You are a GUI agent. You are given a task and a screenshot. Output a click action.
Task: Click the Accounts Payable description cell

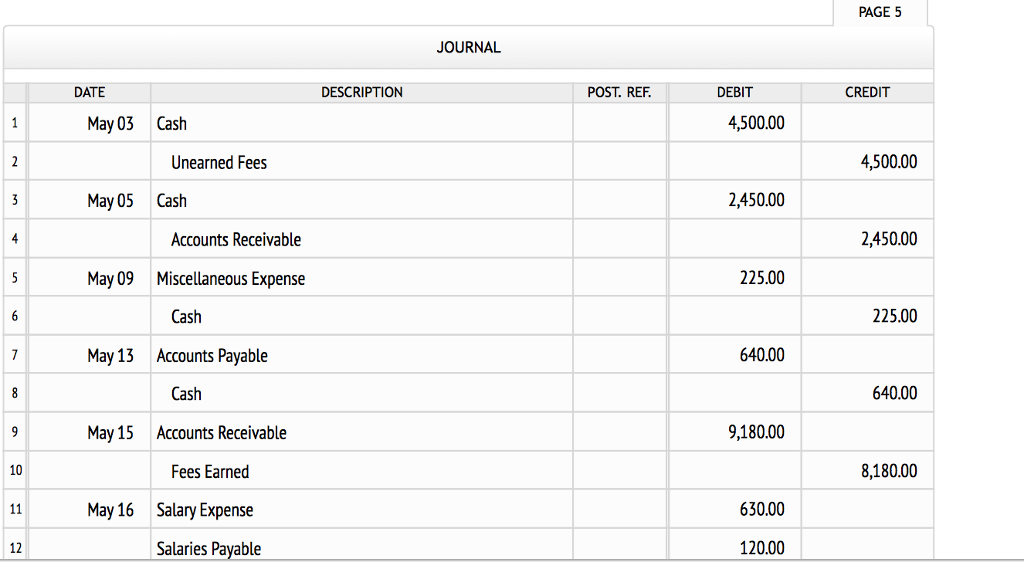[362, 354]
